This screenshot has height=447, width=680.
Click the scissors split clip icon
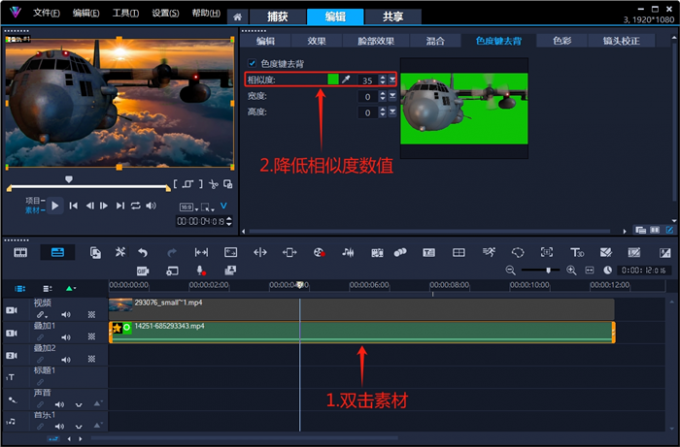click(213, 184)
